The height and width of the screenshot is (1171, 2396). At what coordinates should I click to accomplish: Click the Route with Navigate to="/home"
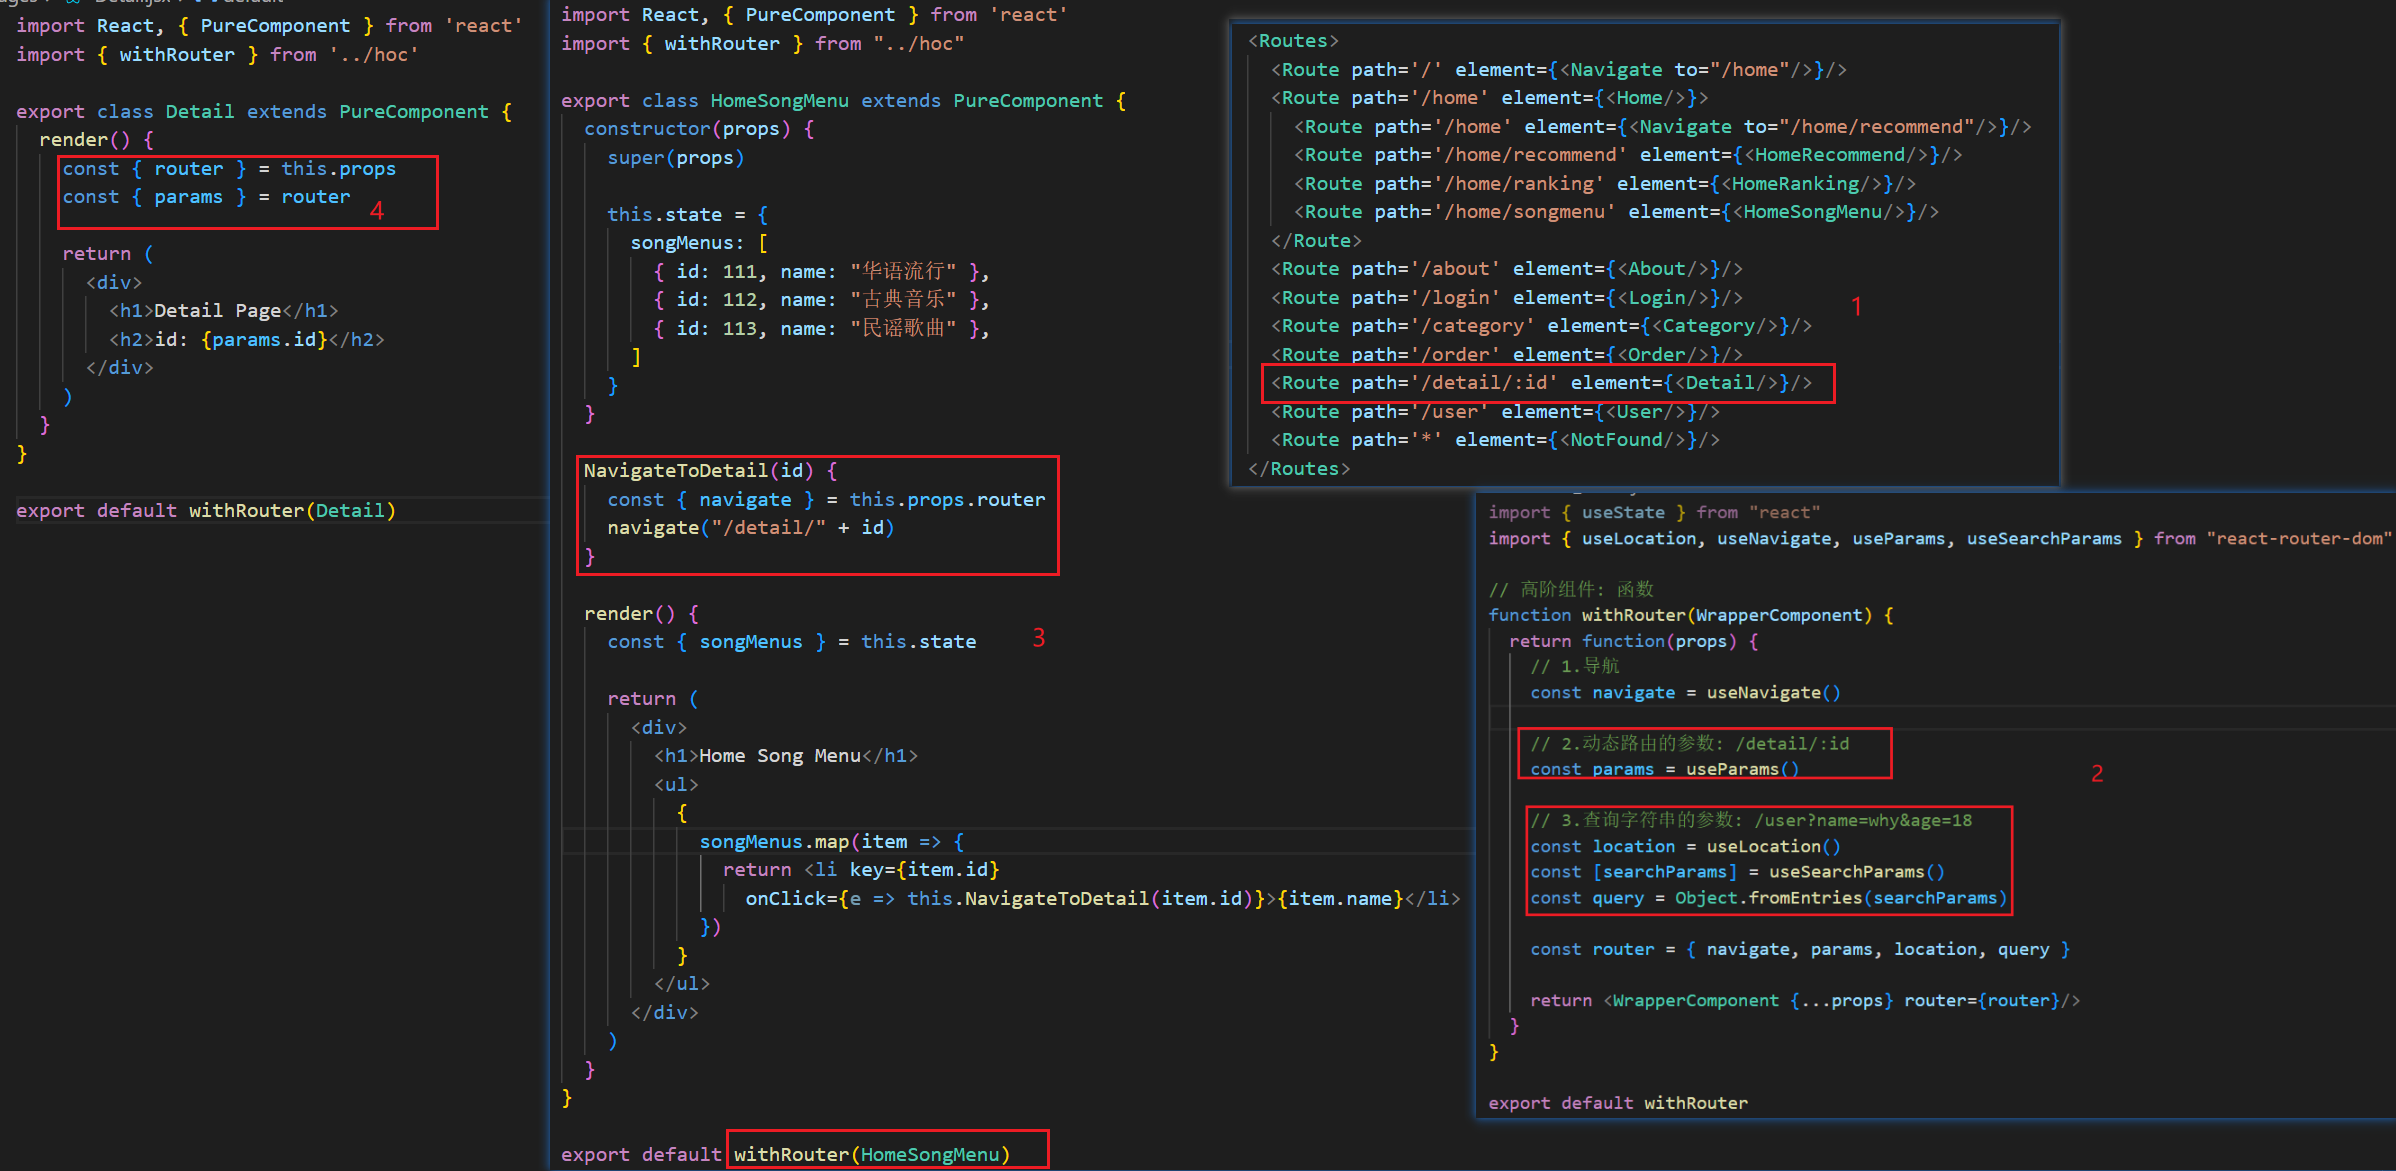pos(1559,70)
